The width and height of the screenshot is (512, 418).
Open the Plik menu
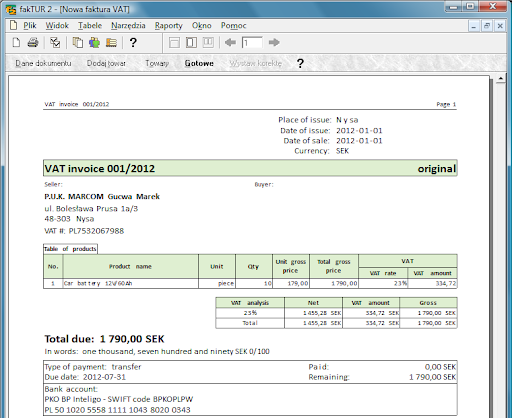coord(30,26)
